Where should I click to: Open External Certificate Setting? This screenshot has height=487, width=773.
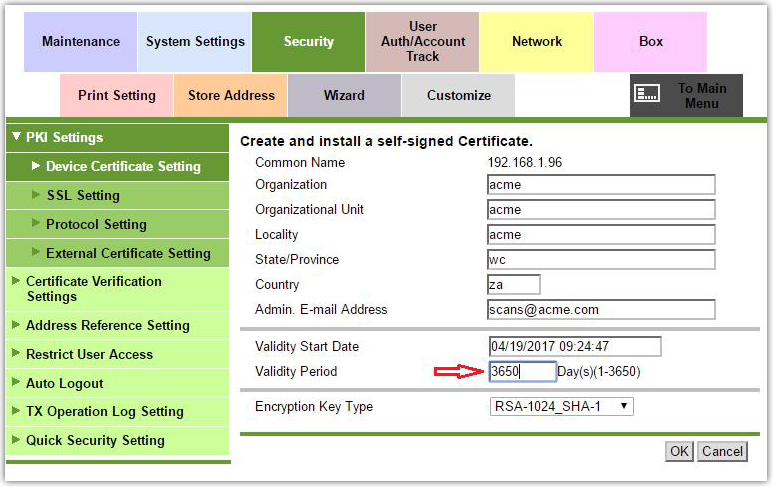[128, 253]
